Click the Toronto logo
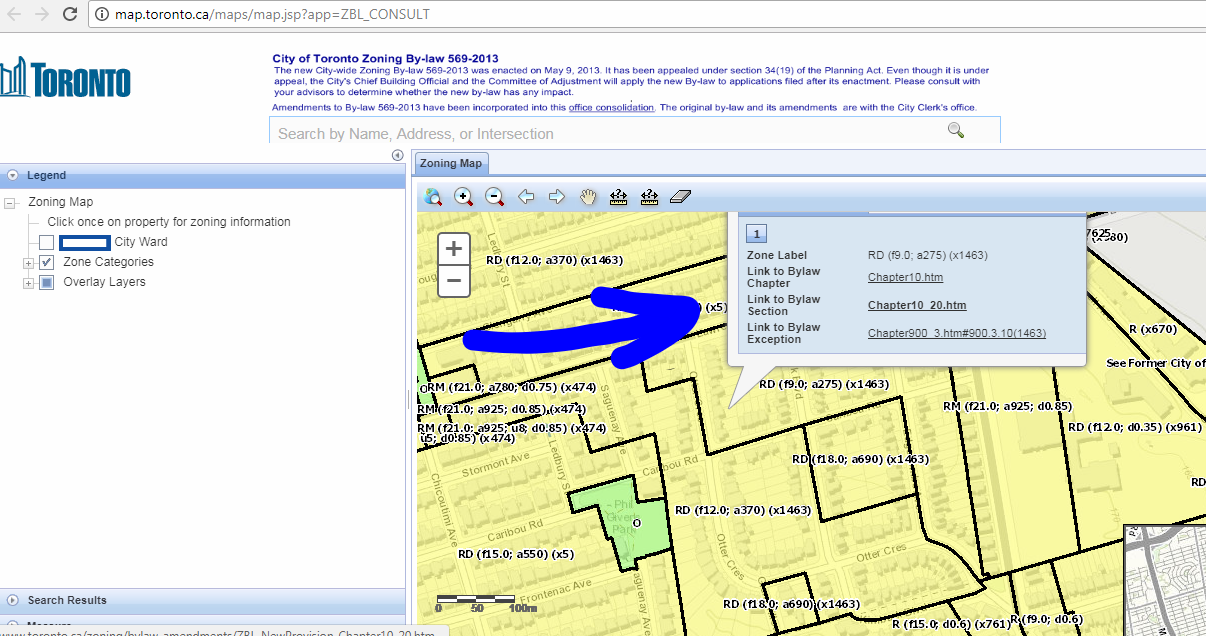 pyautogui.click(x=66, y=77)
